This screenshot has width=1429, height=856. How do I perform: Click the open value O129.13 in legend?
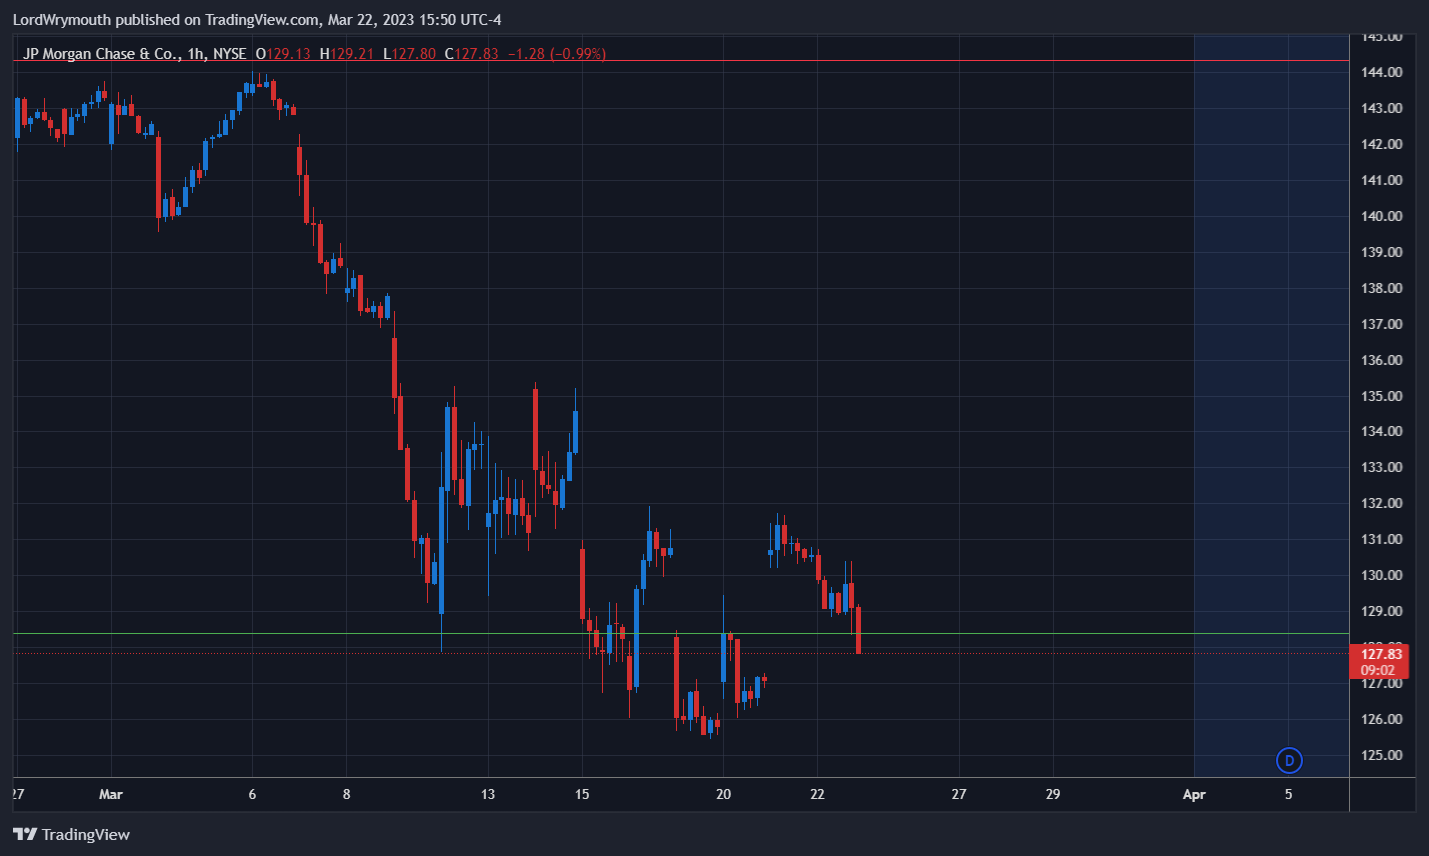(x=283, y=54)
